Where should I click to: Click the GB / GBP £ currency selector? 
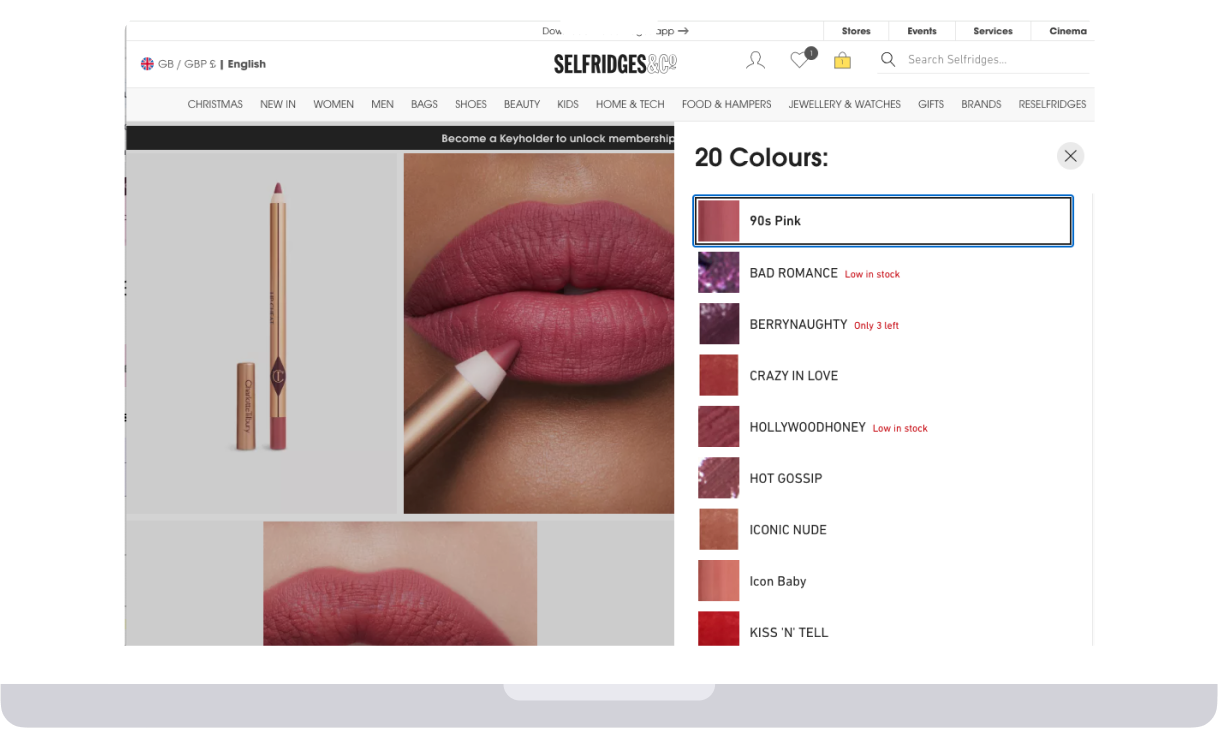click(187, 64)
